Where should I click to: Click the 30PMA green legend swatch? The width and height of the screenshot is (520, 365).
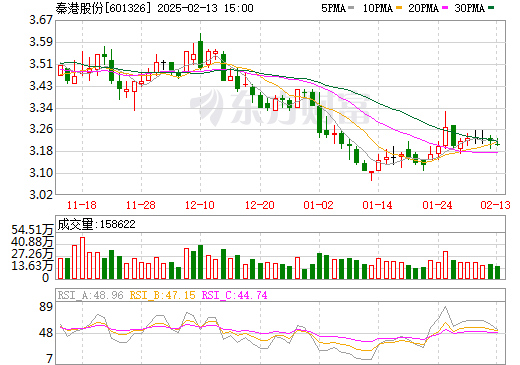(491, 8)
